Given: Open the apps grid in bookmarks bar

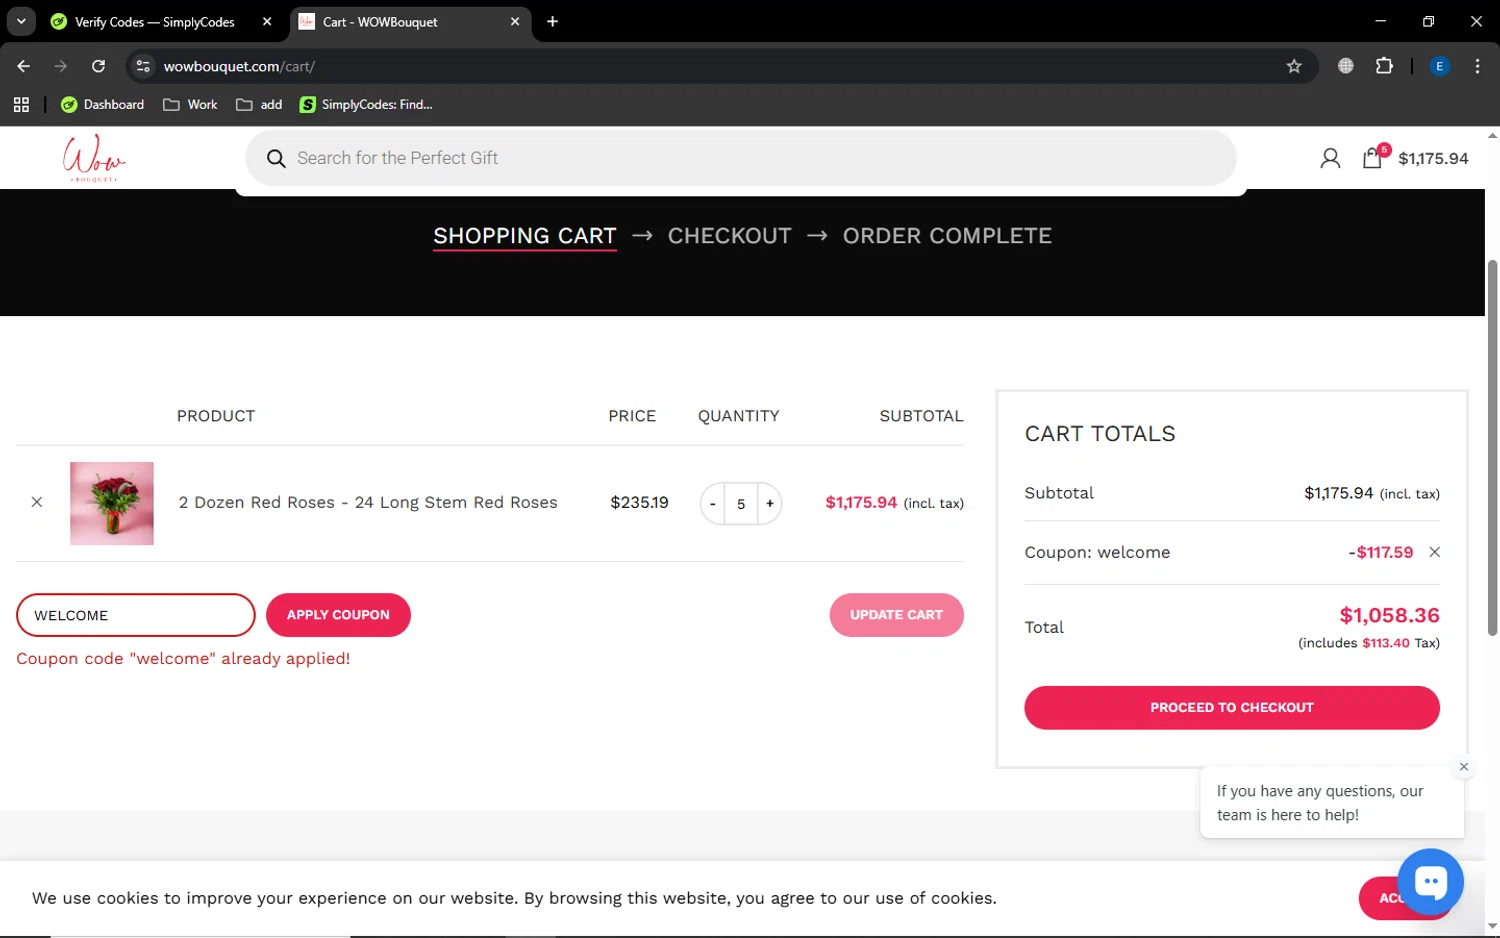Looking at the screenshot, I should (x=21, y=104).
